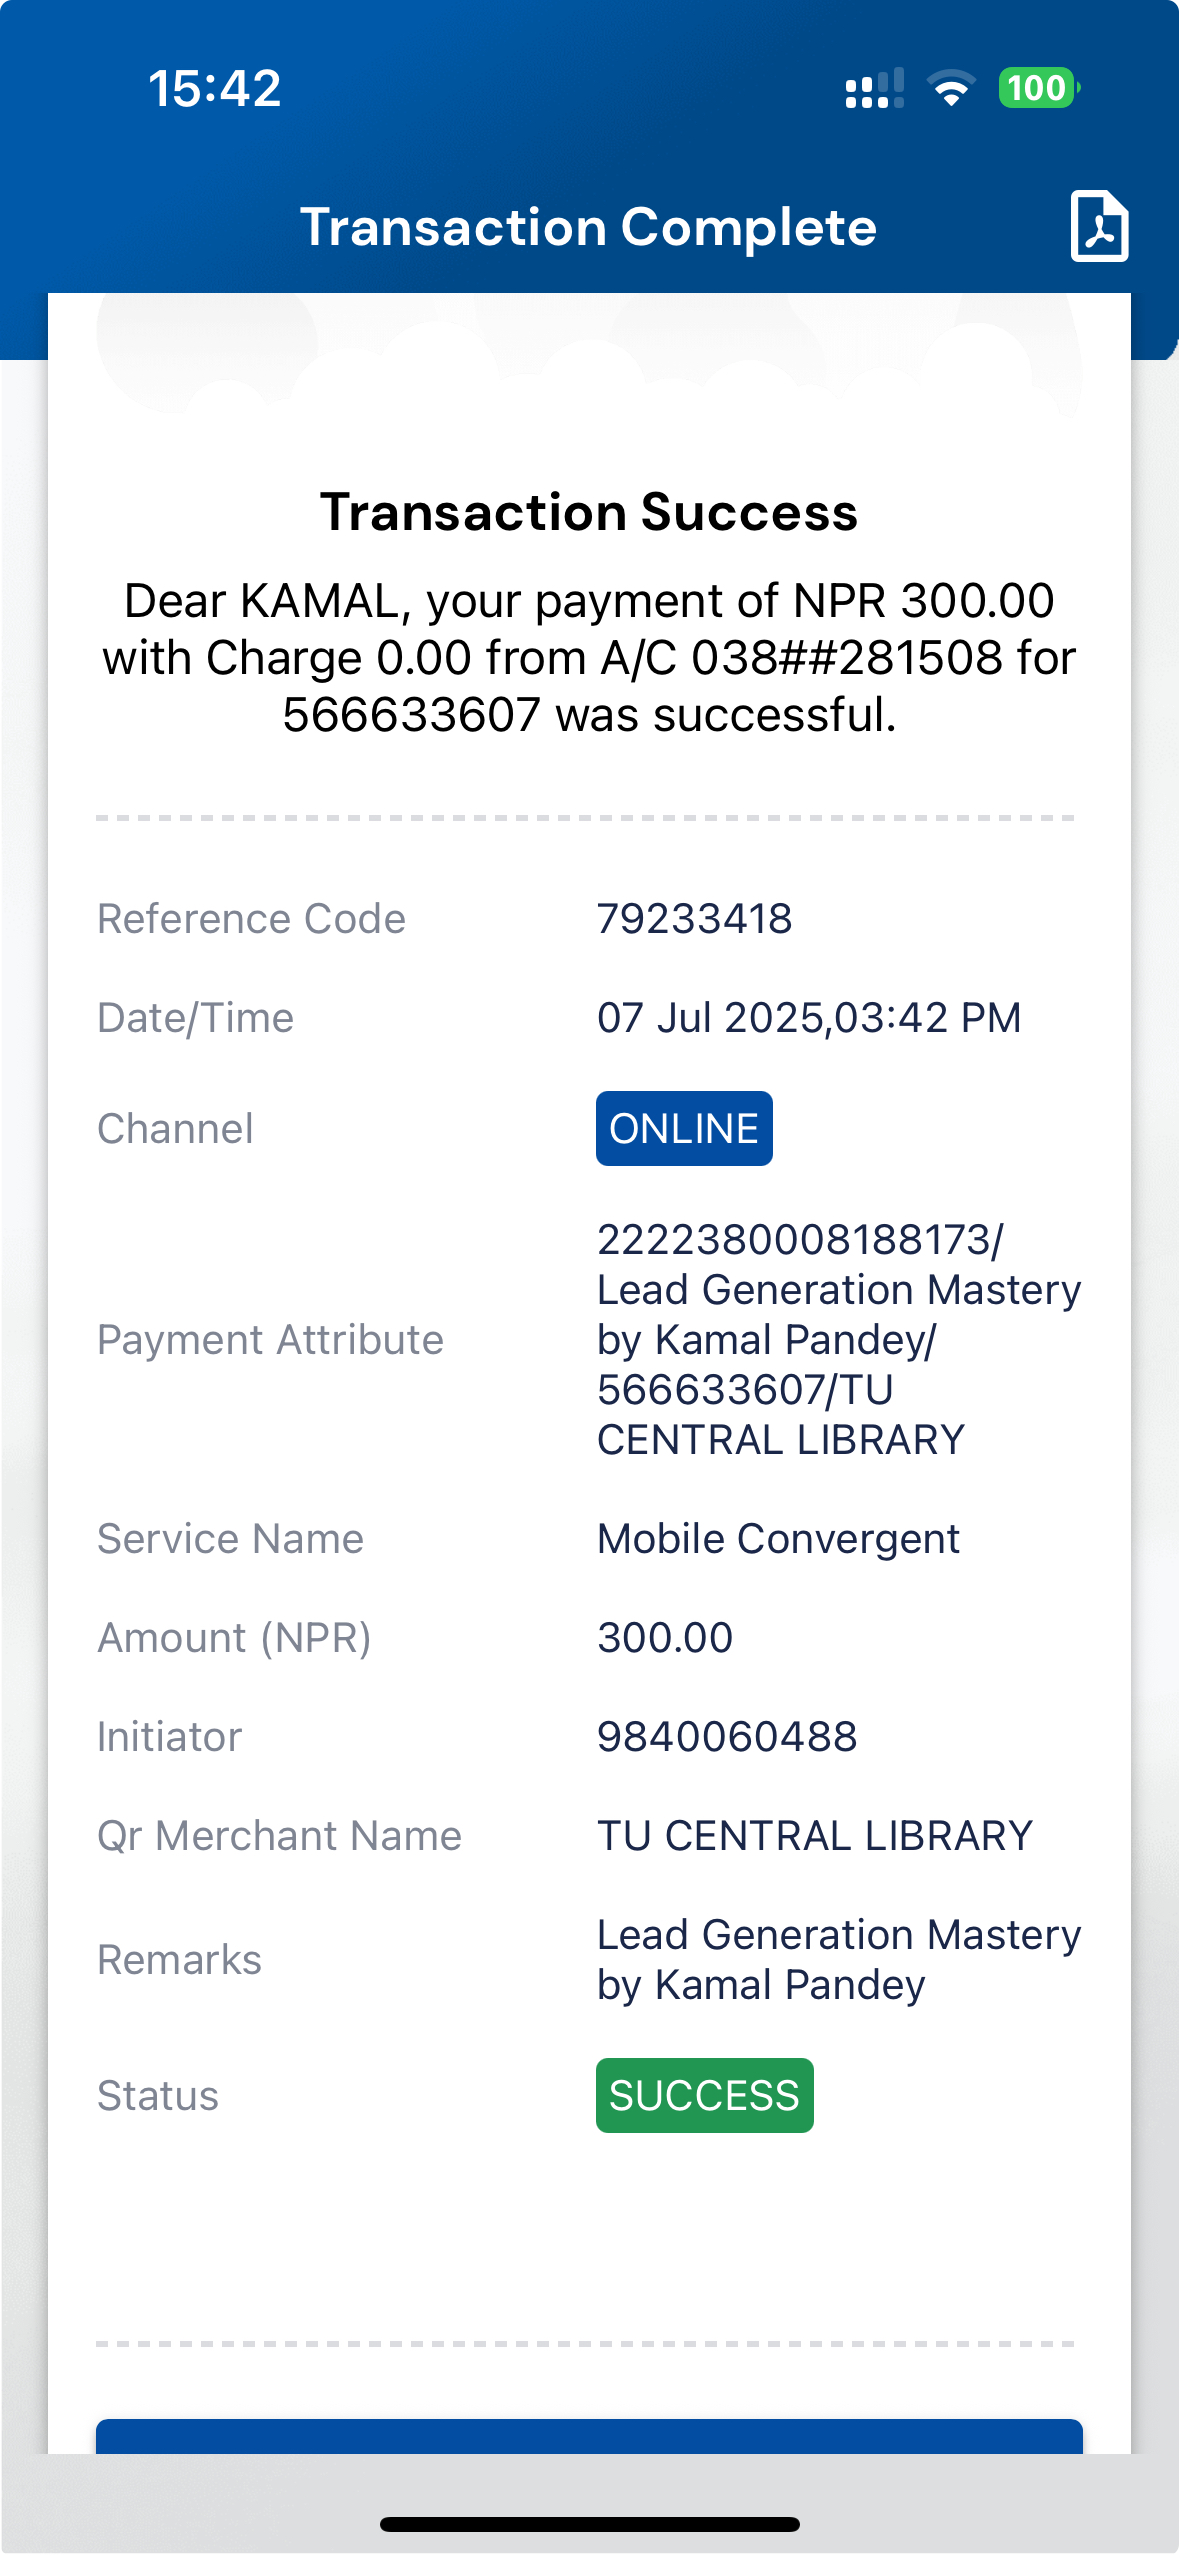Tap the date 07 Jul 2025 value
This screenshot has width=1179, height=2556.
coord(808,1018)
